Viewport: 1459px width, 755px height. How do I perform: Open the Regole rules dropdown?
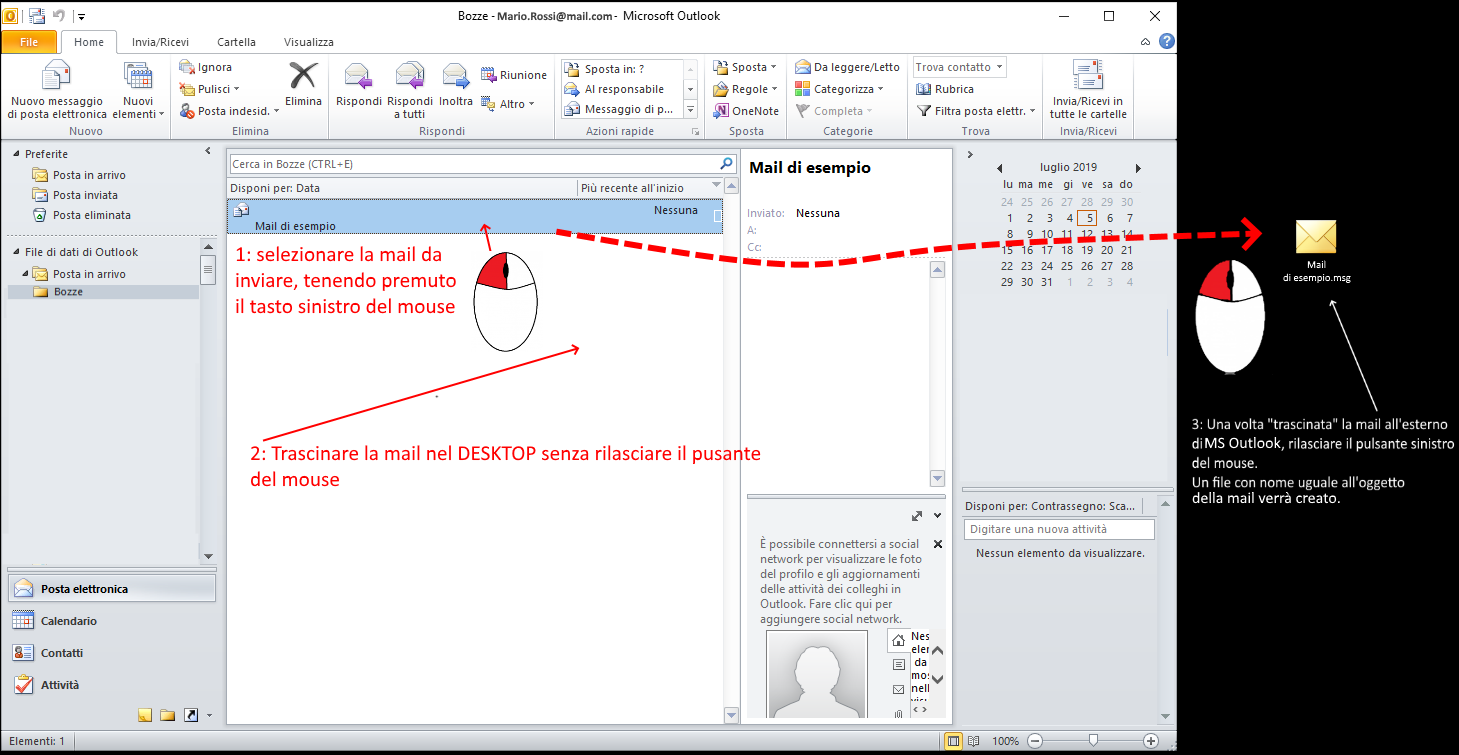pyautogui.click(x=745, y=89)
